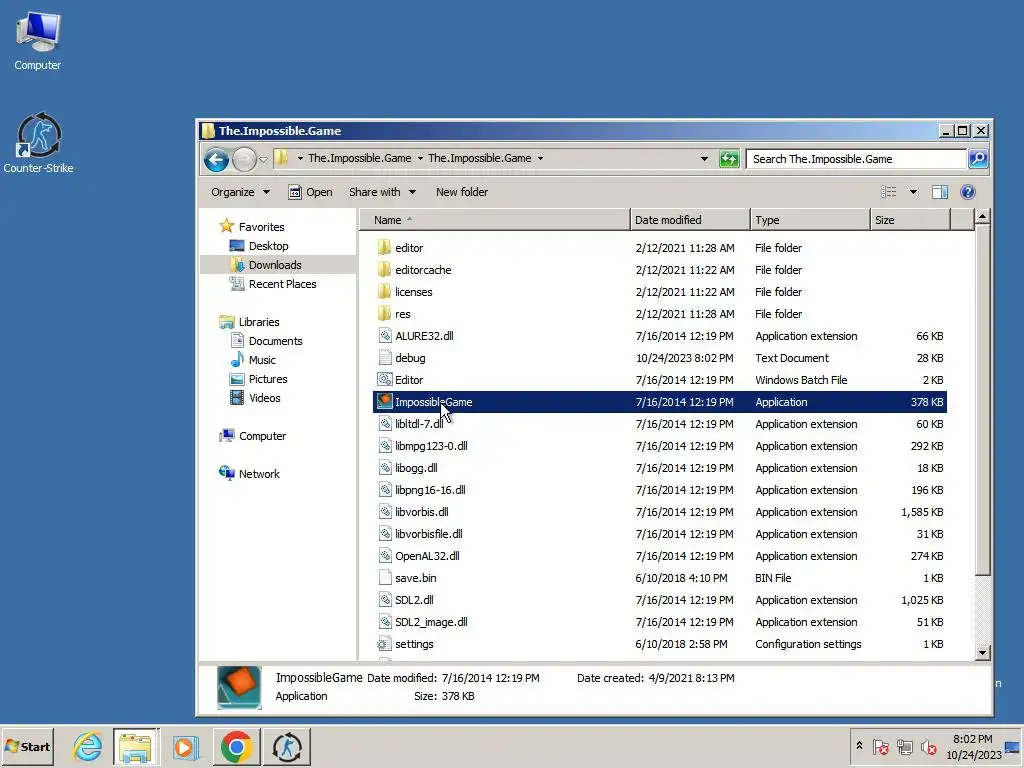
Task: Sort by the Type column header
Action: coord(810,220)
